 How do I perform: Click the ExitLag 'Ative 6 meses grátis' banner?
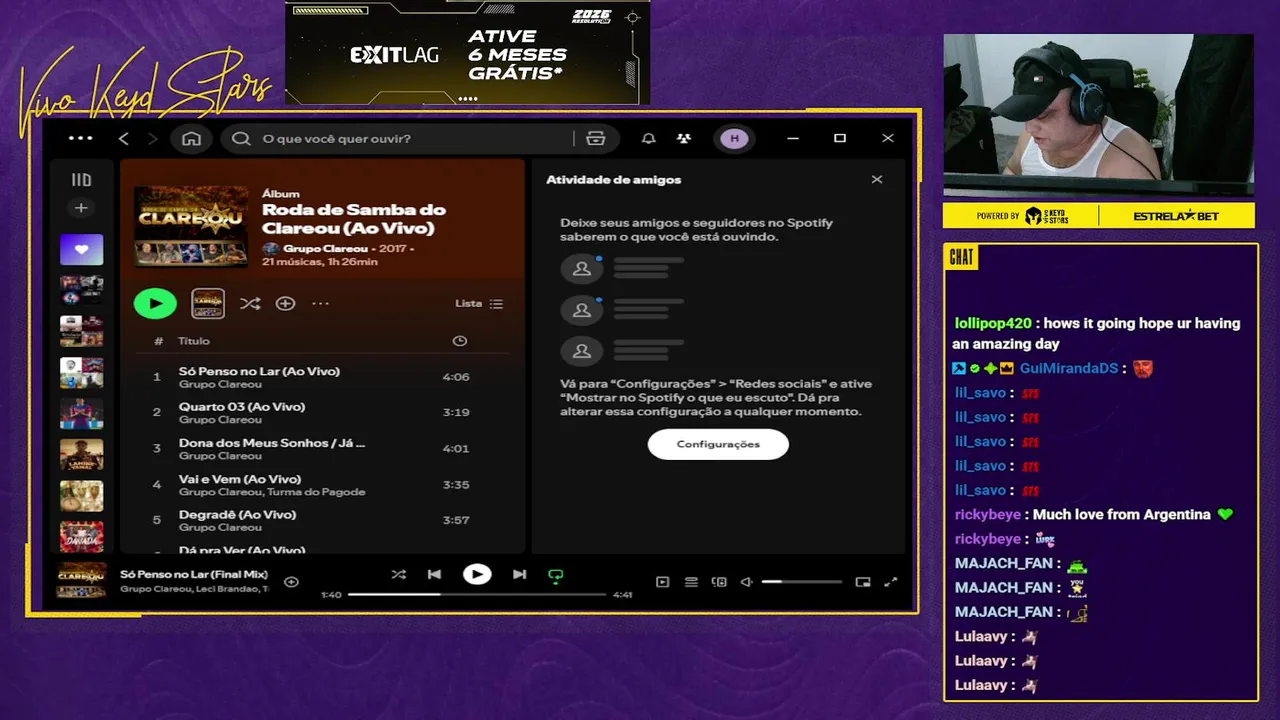click(468, 53)
